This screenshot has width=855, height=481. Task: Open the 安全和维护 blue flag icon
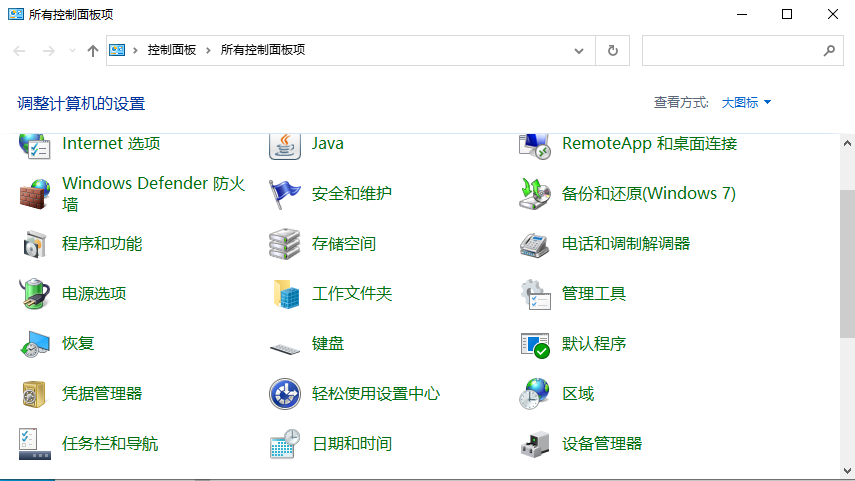pos(285,194)
